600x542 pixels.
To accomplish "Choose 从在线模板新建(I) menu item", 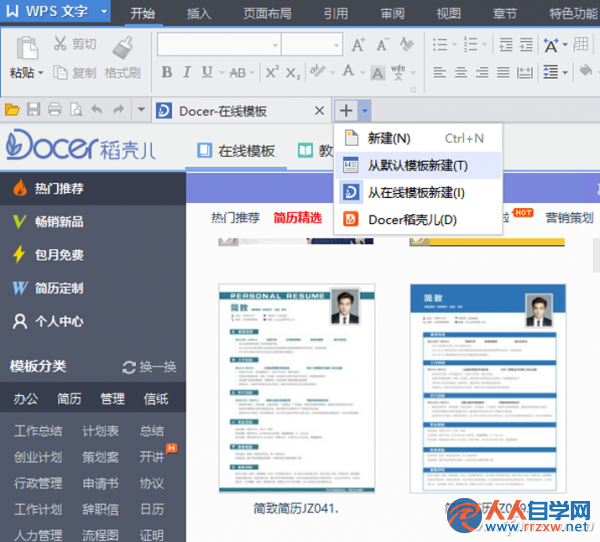I will pos(418,193).
